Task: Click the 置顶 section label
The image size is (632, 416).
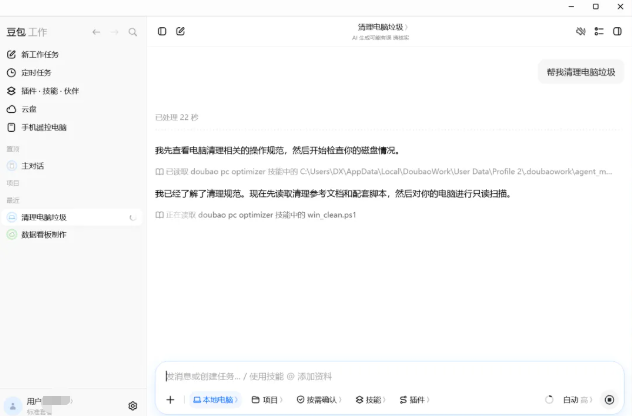Action: pos(13,149)
